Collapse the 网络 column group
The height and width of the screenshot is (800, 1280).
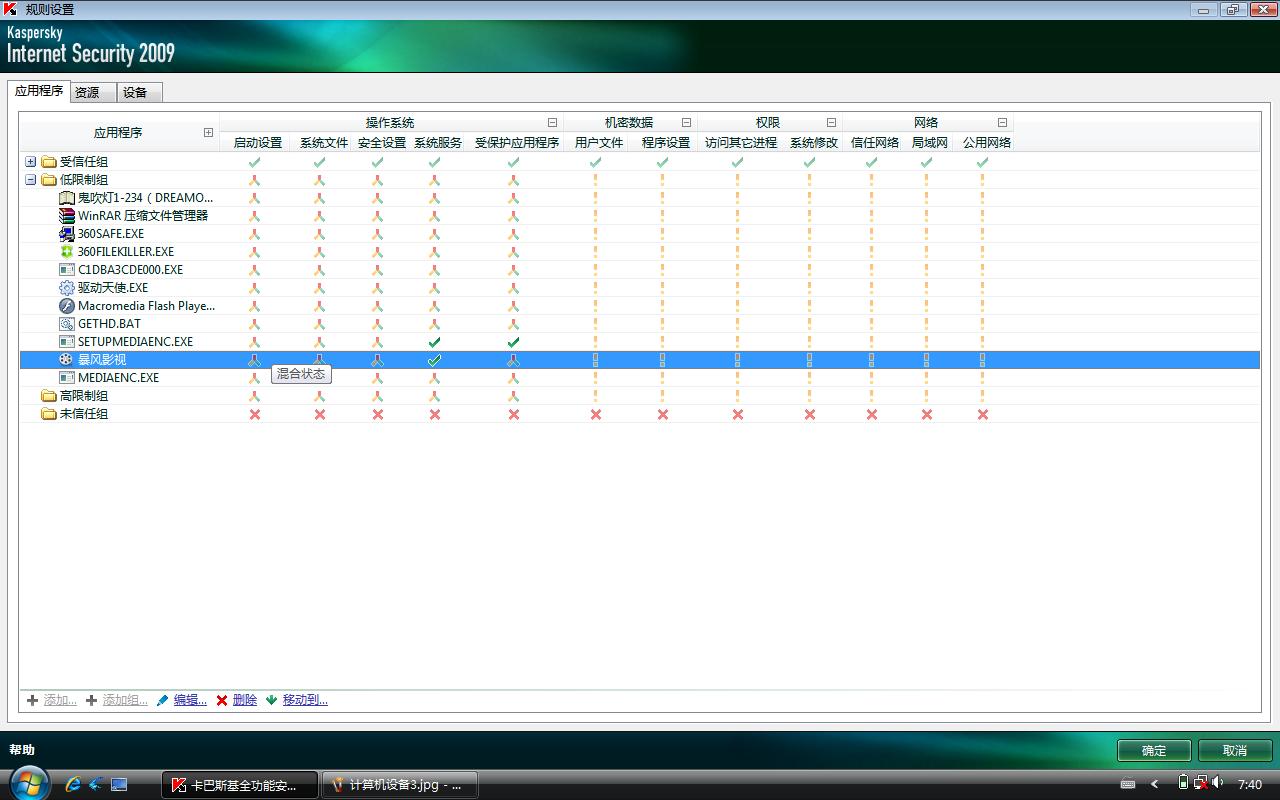point(1002,123)
